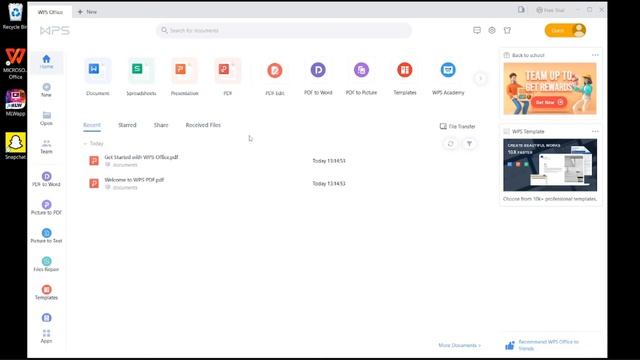This screenshot has height=360, width=640.
Task: Click the WPS logo in the header
Action: coord(55,31)
